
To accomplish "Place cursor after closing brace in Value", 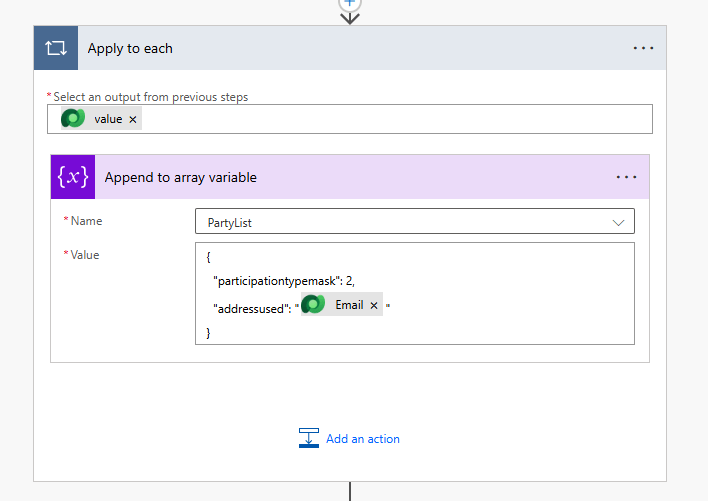I will [214, 331].
